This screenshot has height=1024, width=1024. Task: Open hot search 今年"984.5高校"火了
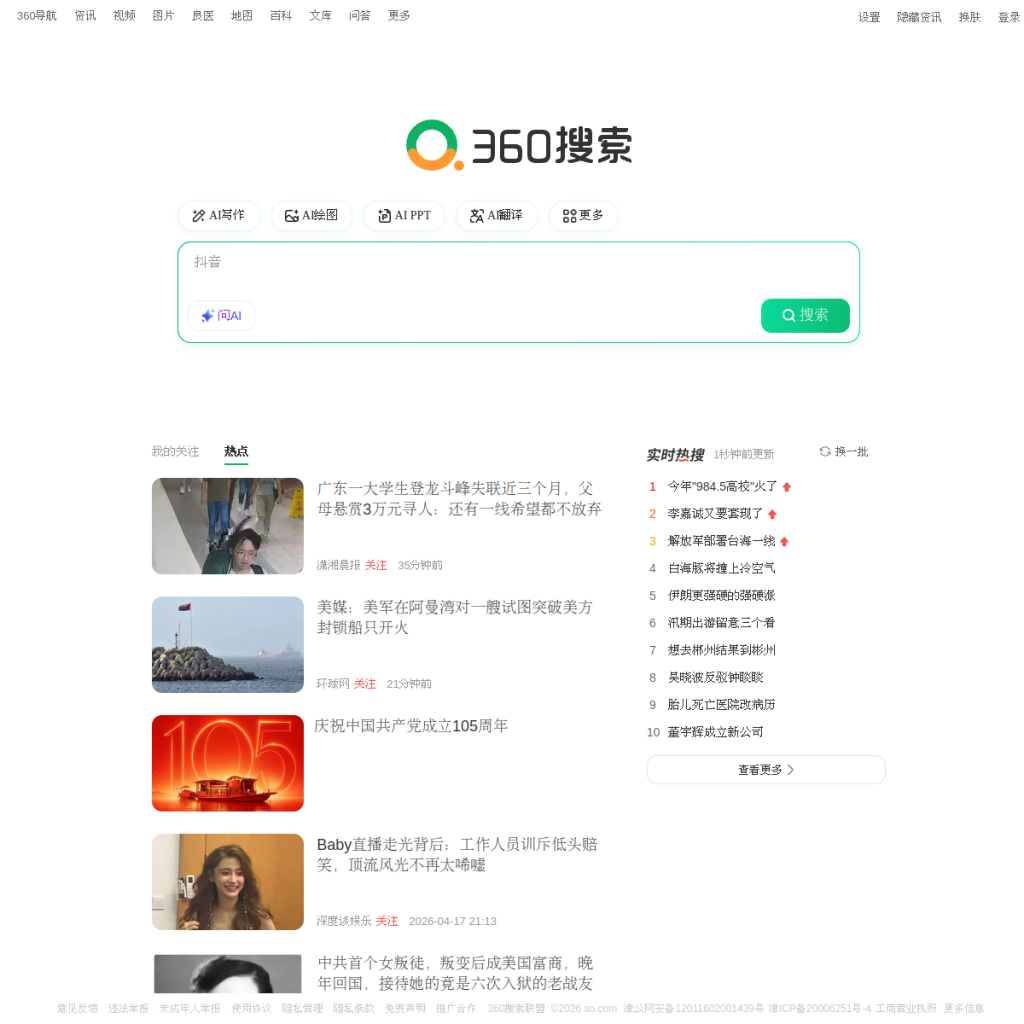(x=722, y=487)
